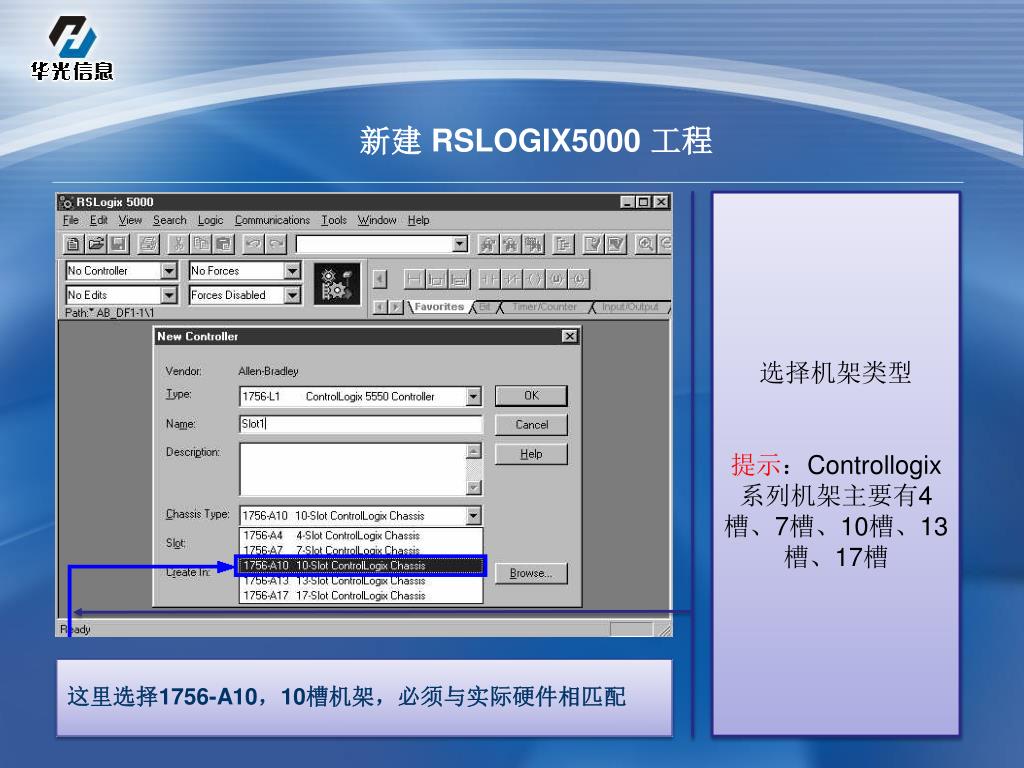Switch to the Bit instruction tab
The image size is (1024, 768).
pyautogui.click(x=485, y=307)
